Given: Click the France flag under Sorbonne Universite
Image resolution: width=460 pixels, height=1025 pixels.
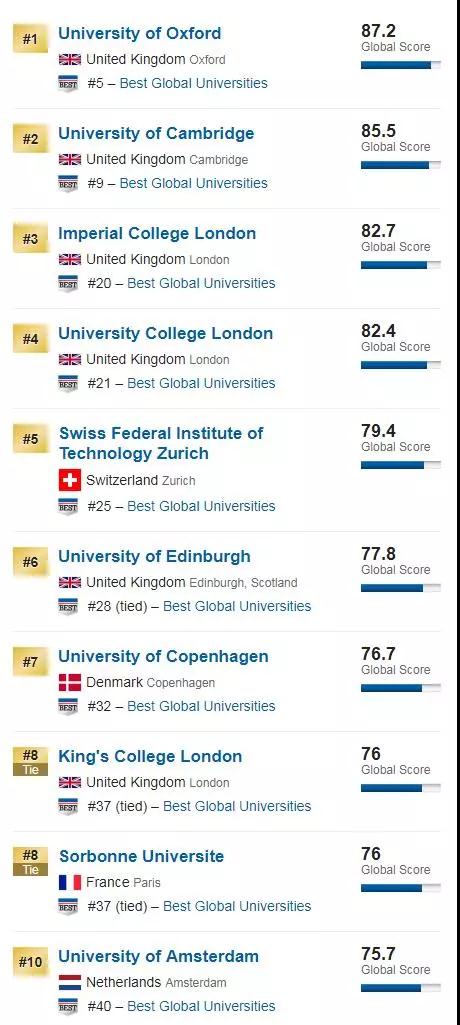Looking at the screenshot, I should tap(69, 882).
